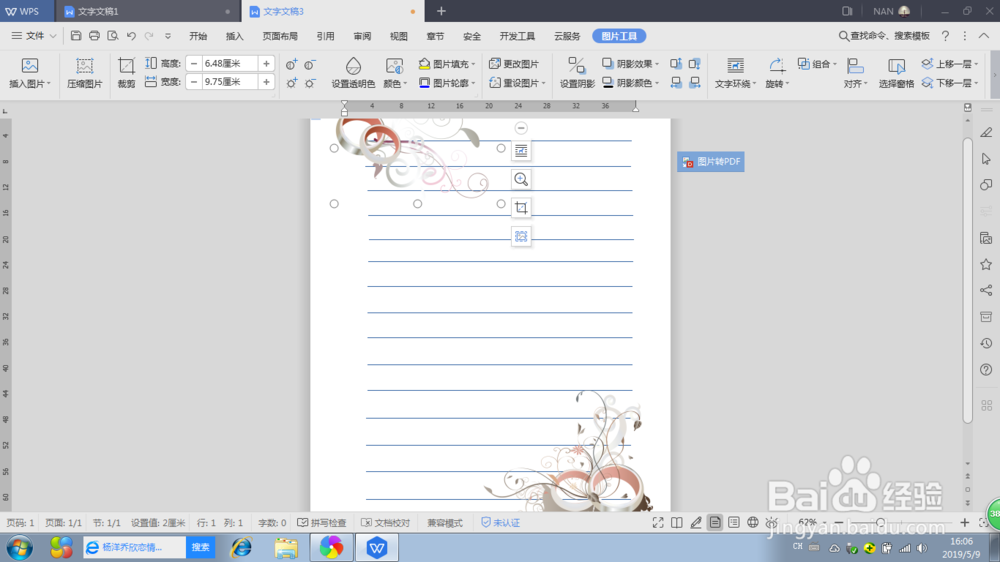Open the Page Layout (页面布局) tab
1000x562 pixels.
pos(280,36)
